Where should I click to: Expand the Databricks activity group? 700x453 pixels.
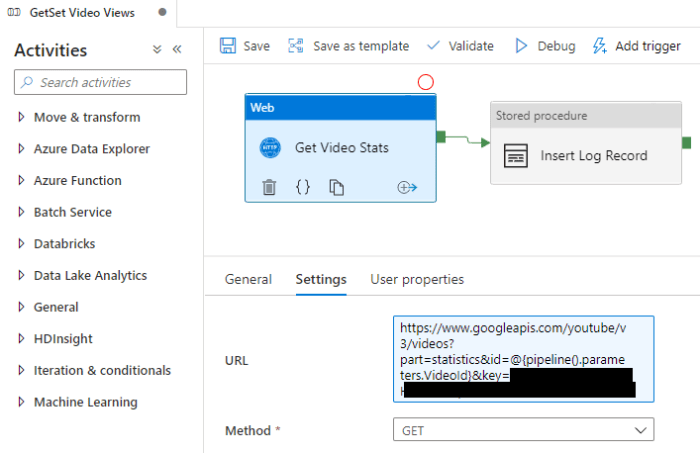point(22,244)
